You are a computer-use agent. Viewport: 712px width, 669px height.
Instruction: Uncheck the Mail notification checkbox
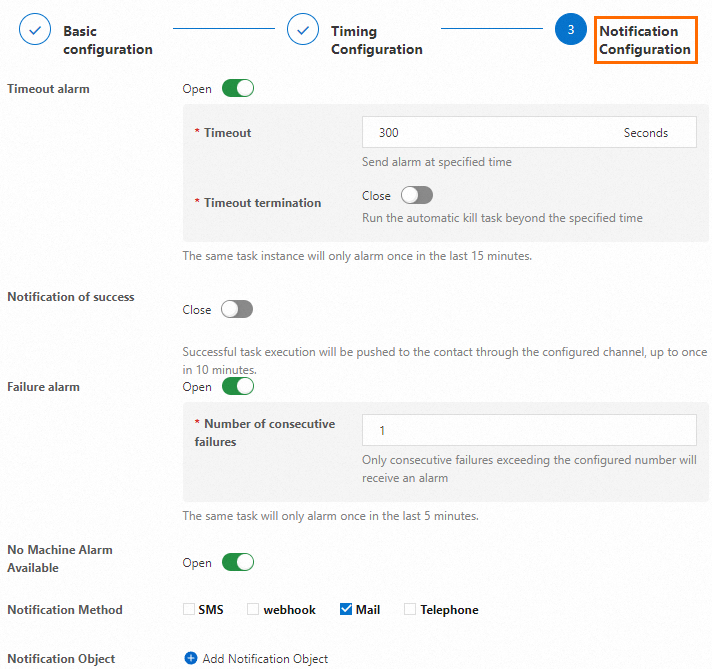[x=346, y=609]
